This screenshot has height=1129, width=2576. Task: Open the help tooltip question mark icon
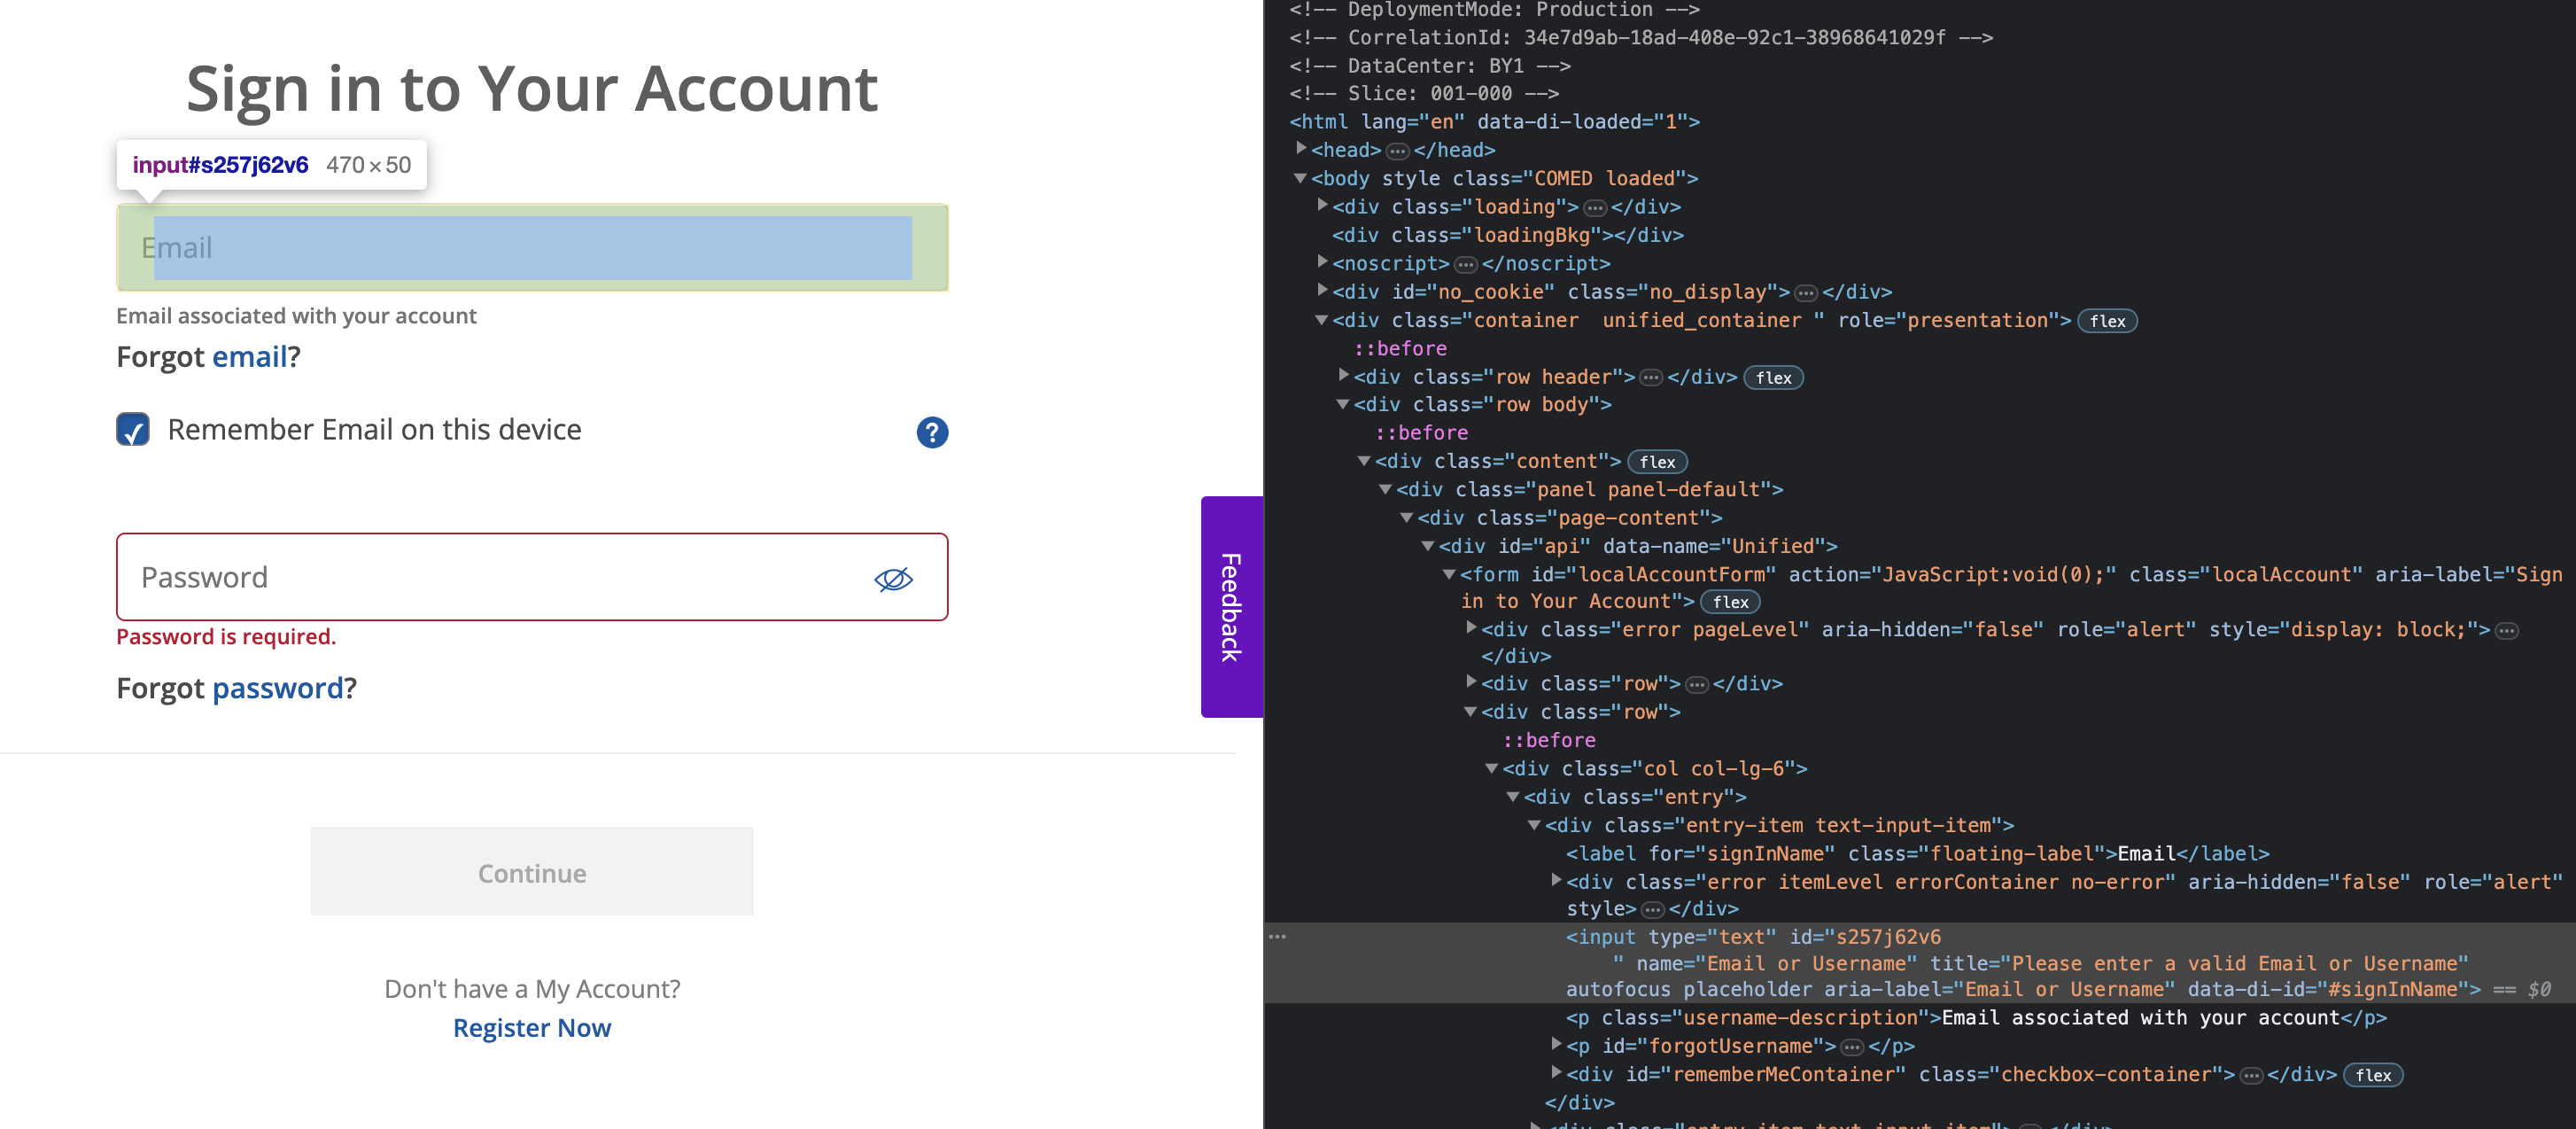931,432
